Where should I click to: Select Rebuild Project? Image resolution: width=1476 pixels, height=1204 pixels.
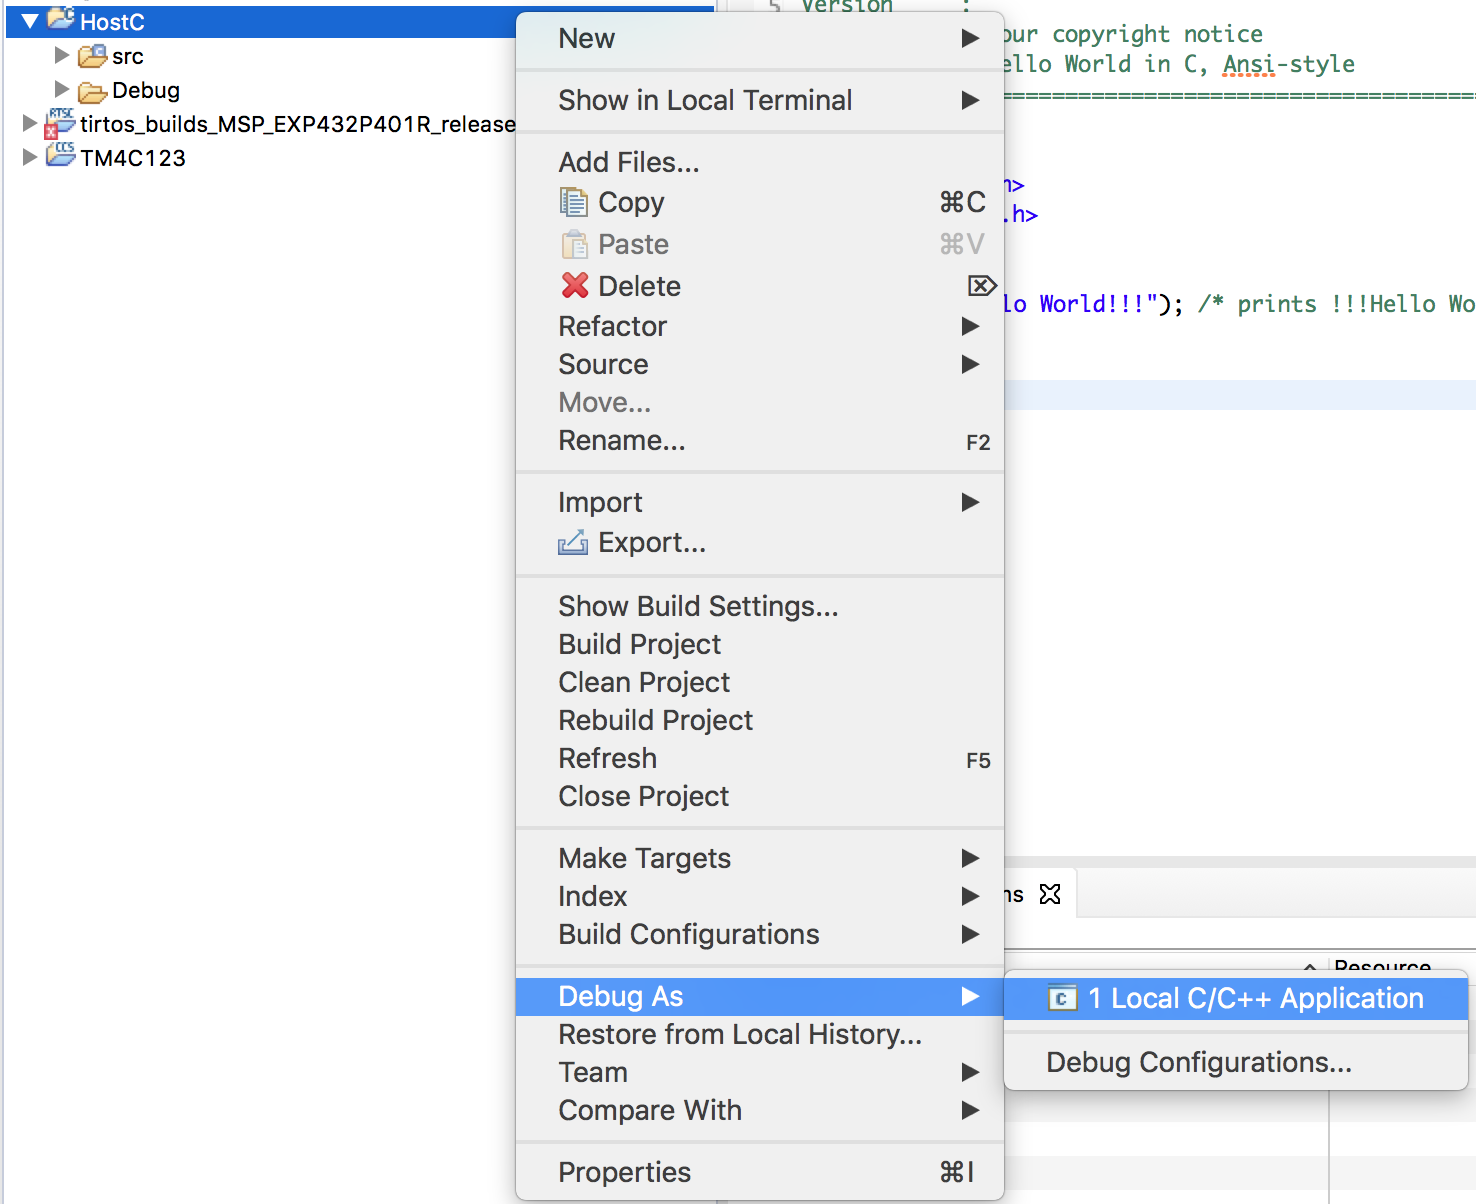click(760, 720)
